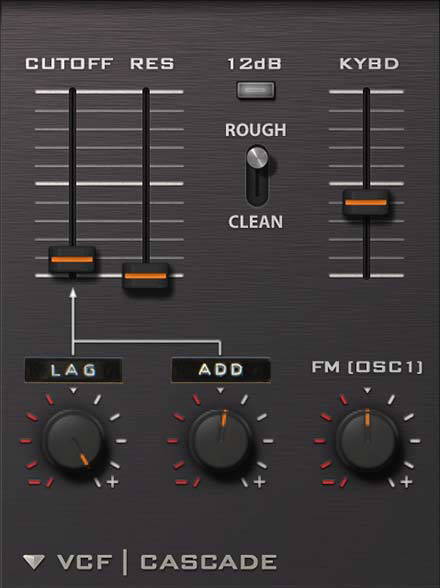Image resolution: width=440 pixels, height=588 pixels.
Task: Click the ADD modulation amount knob
Action: click(x=221, y=441)
